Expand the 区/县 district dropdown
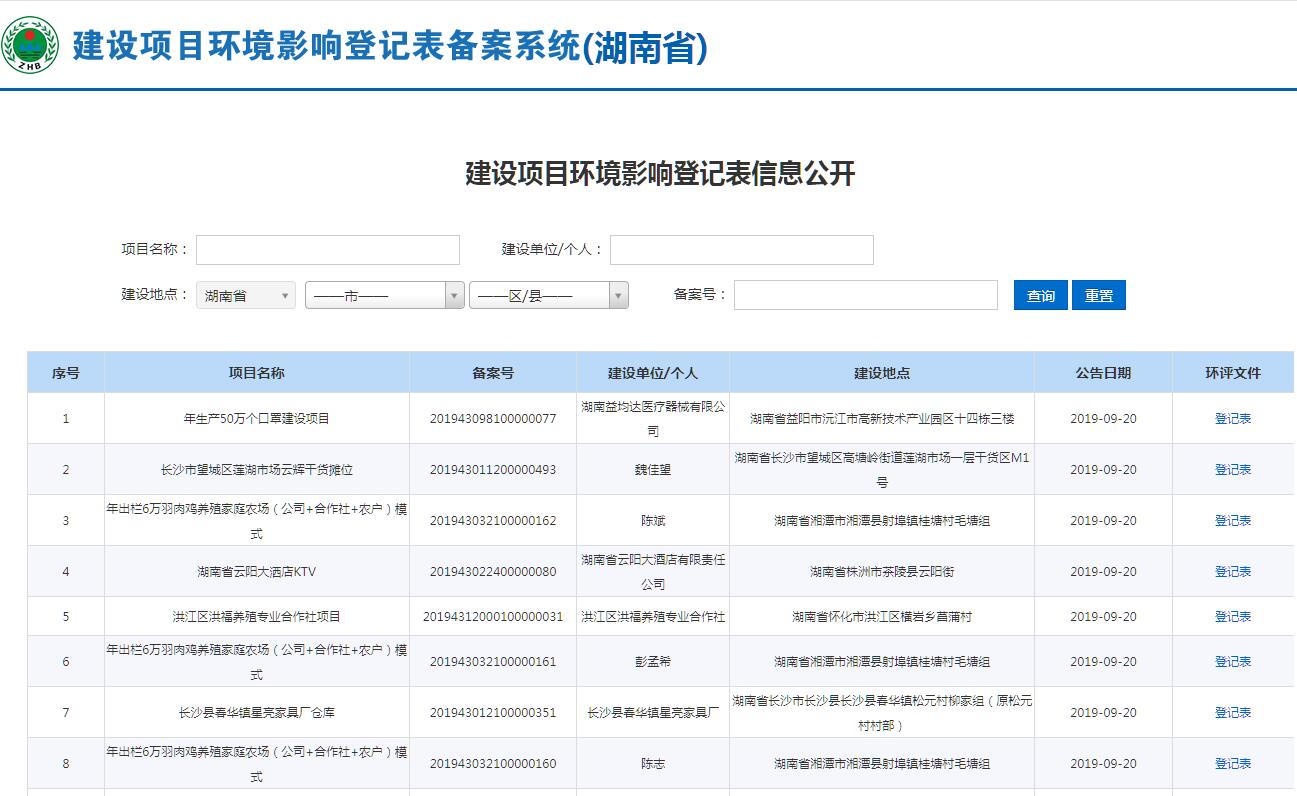Viewport: 1297px width, 796px height. click(x=548, y=295)
